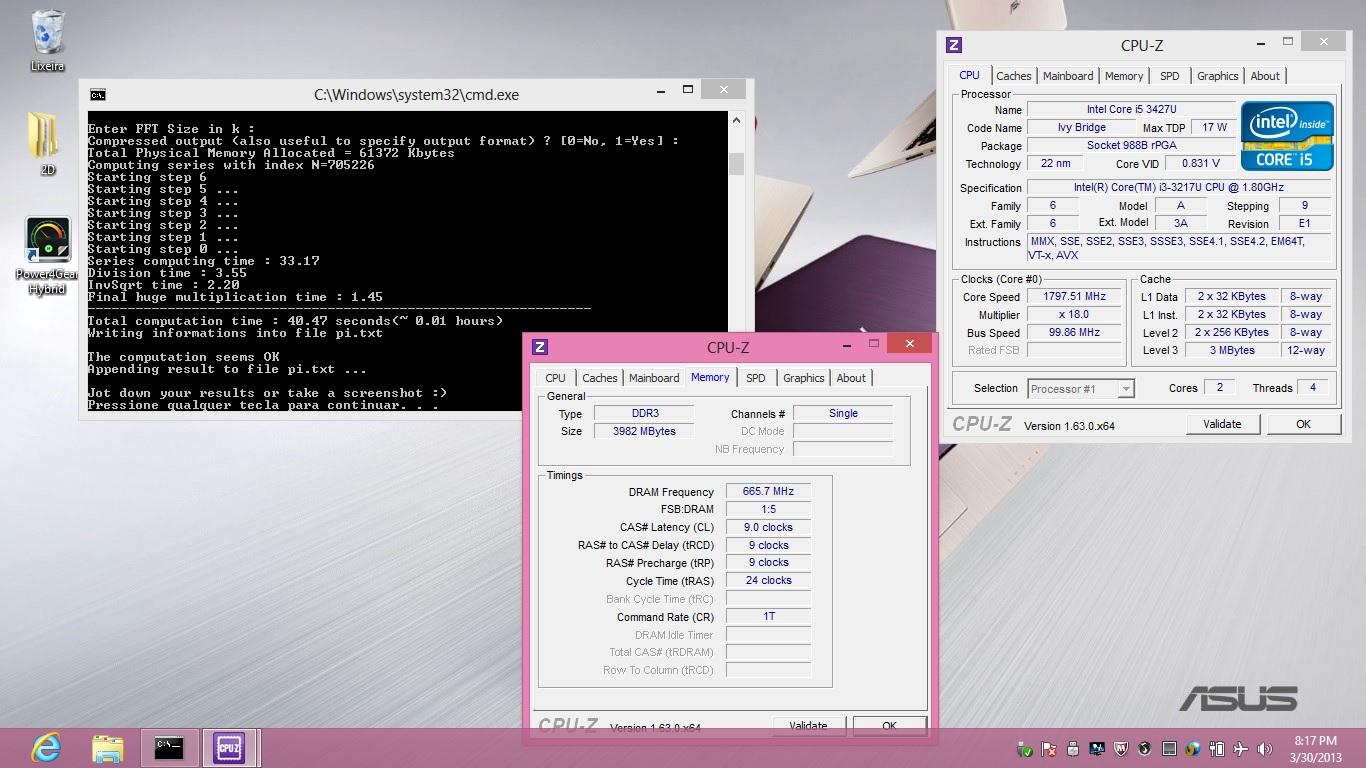The image size is (1366, 768).
Task: Open Memory tab in right CPU-Z window
Action: point(1124,76)
